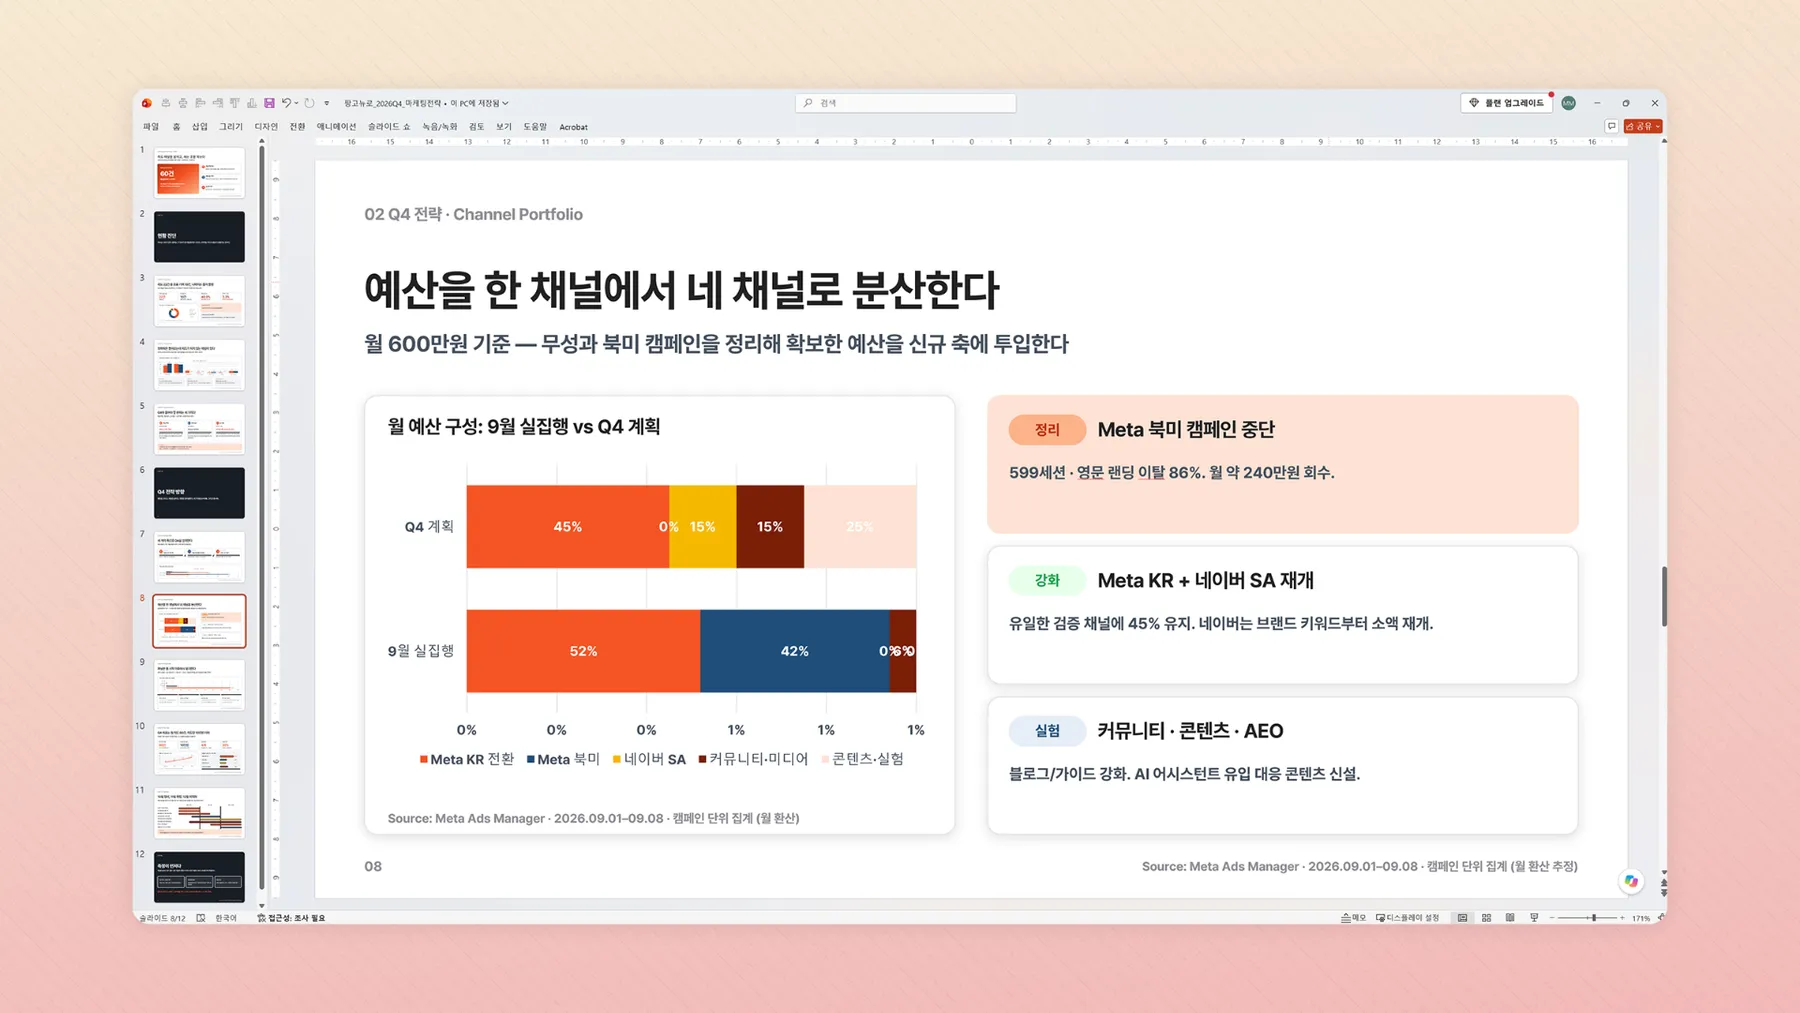
Task: Switch to Normal view icon in status bar
Action: coord(1462,918)
